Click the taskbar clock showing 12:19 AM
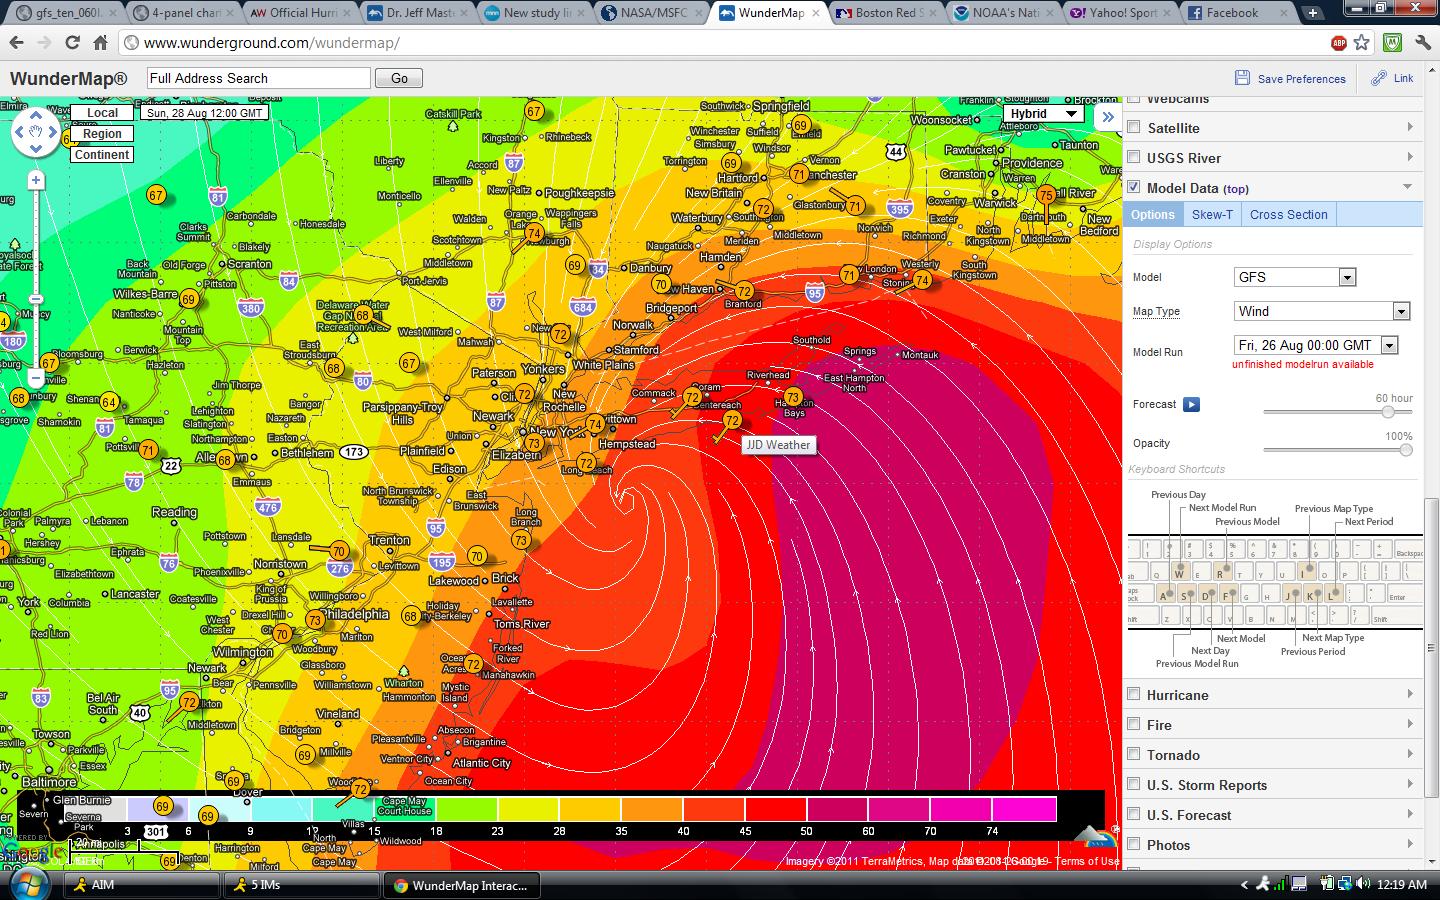Viewport: 1440px width, 900px height. coord(1402,885)
